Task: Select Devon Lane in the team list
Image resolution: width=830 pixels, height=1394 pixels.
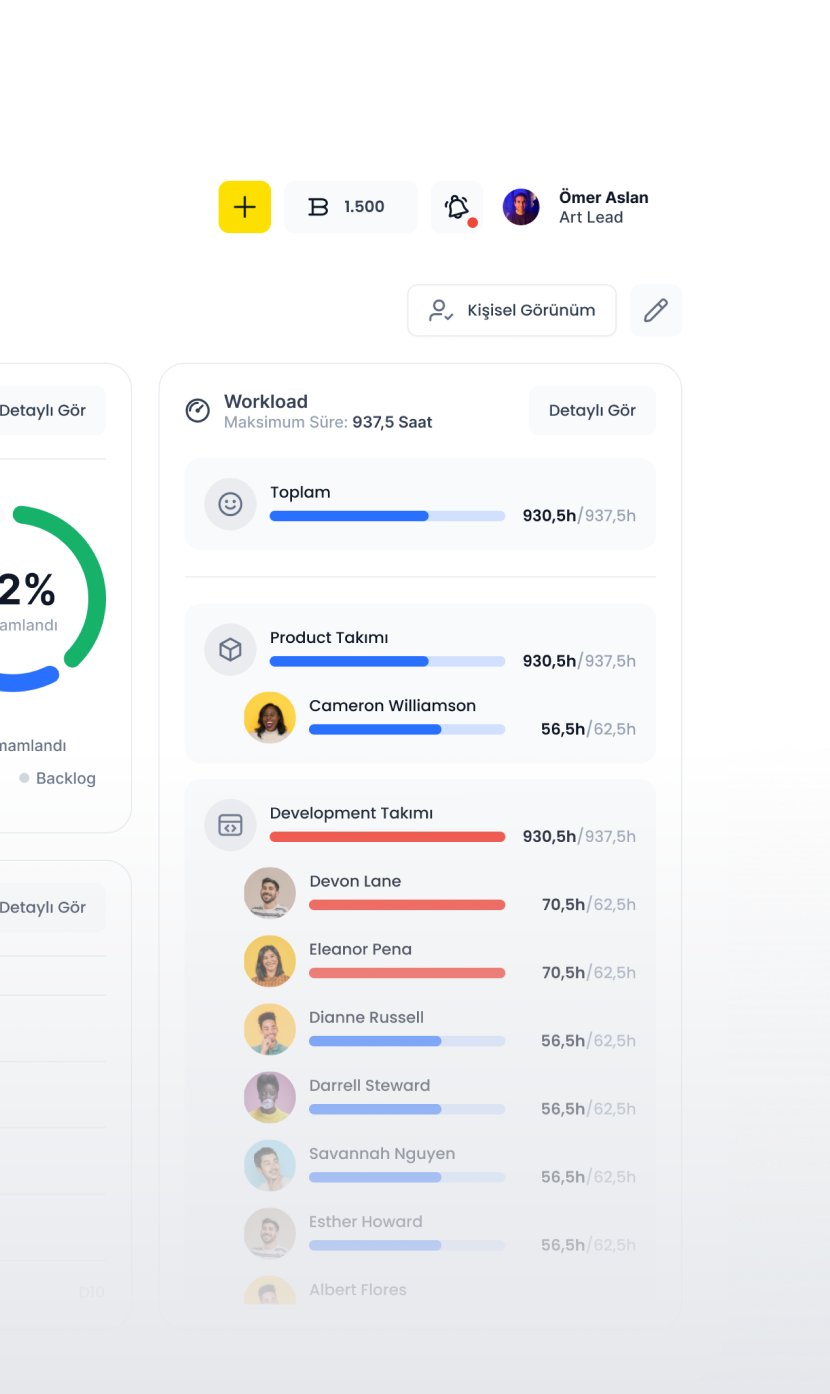Action: coord(355,882)
